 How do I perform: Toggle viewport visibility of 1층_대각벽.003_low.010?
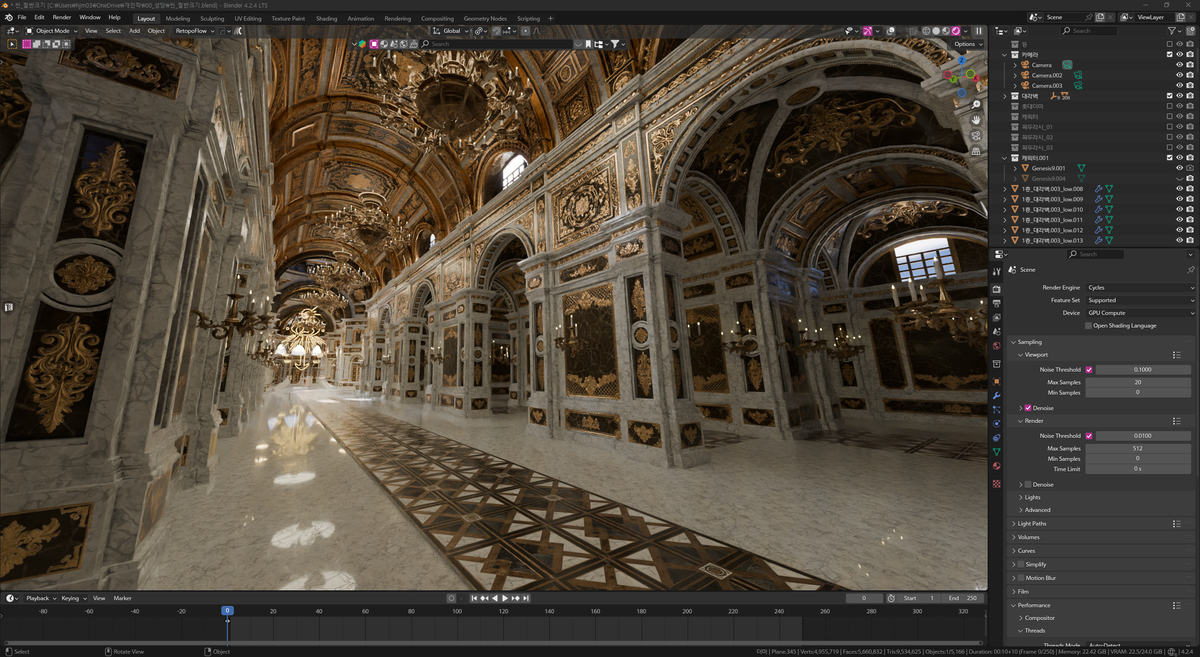click(1180, 210)
